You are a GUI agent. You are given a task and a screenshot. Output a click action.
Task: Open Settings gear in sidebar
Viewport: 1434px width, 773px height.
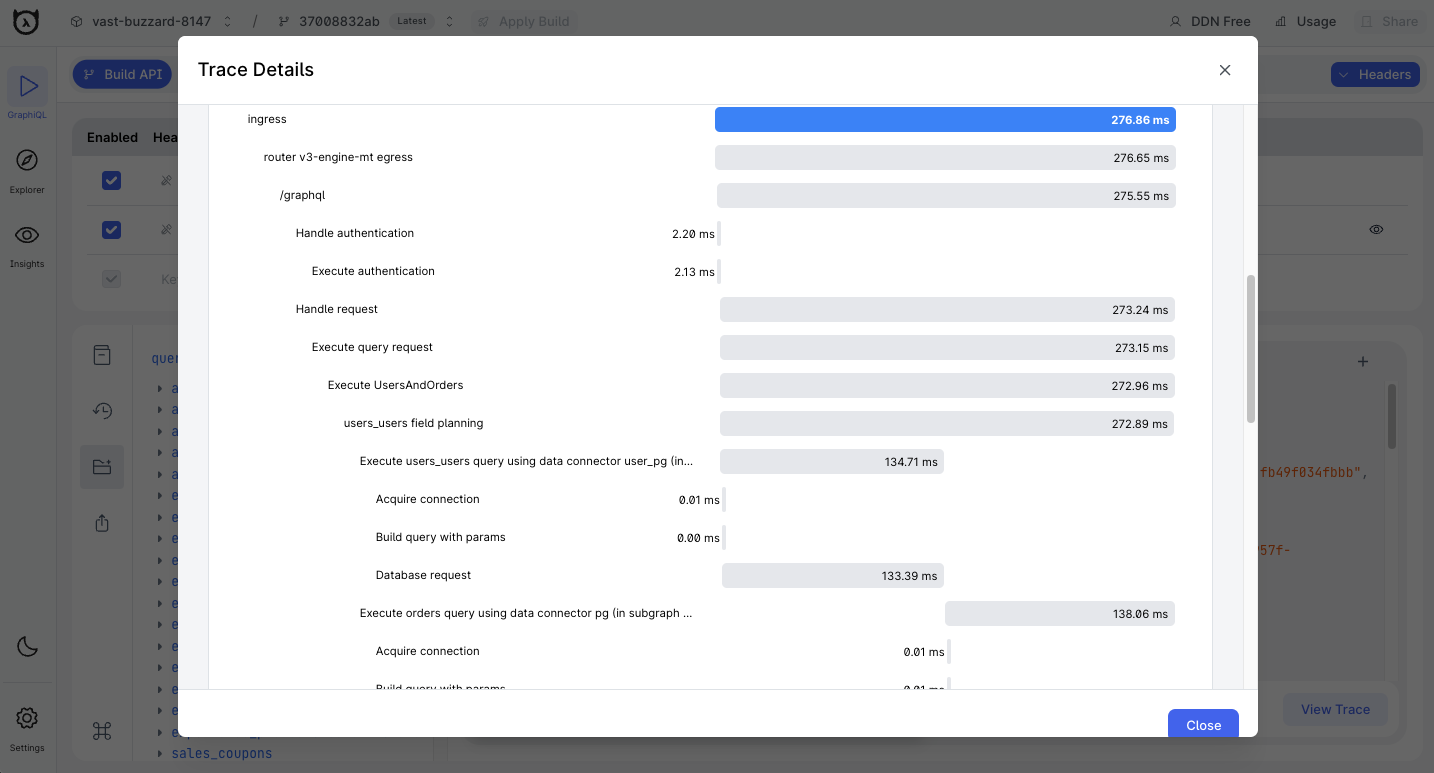[x=27, y=727]
